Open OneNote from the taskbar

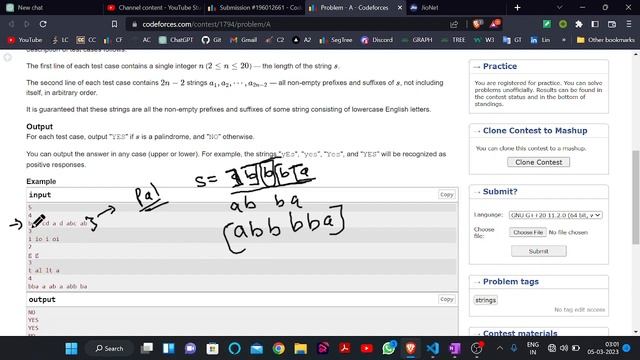[455, 348]
